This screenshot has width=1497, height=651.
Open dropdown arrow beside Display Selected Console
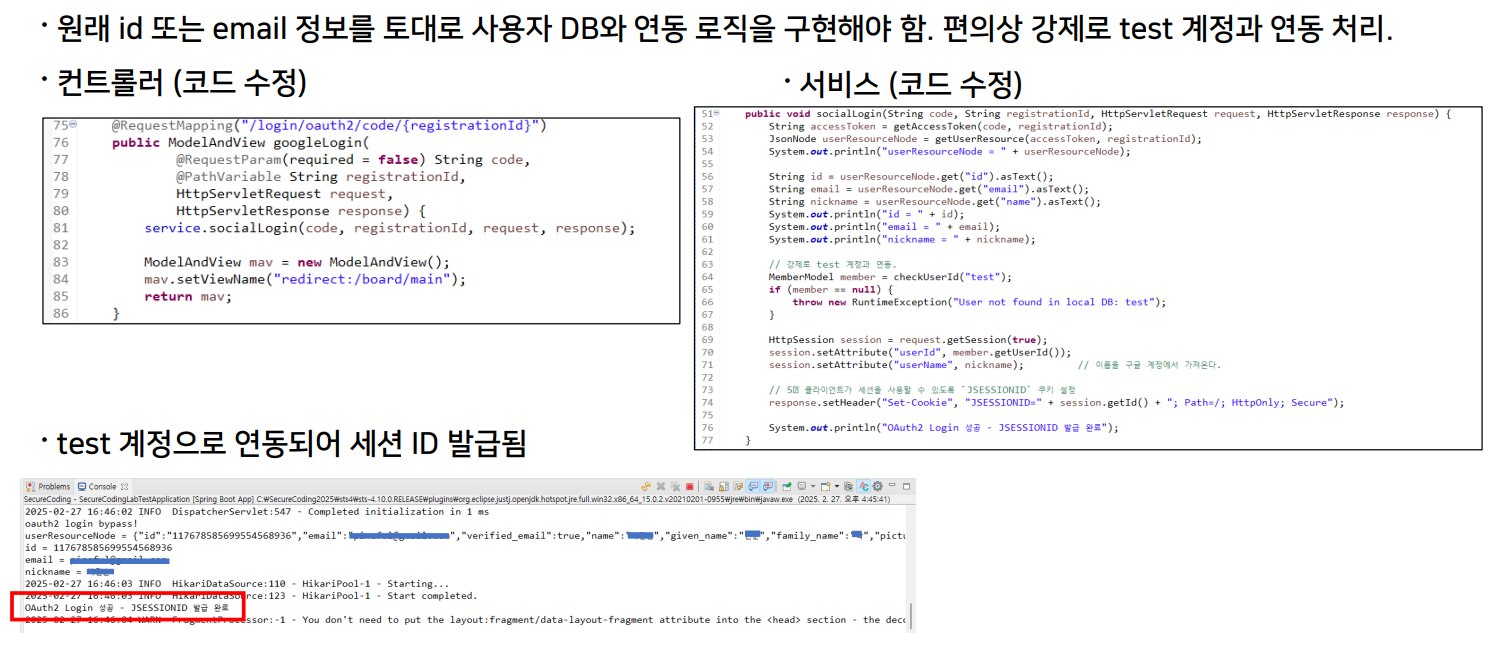813,487
